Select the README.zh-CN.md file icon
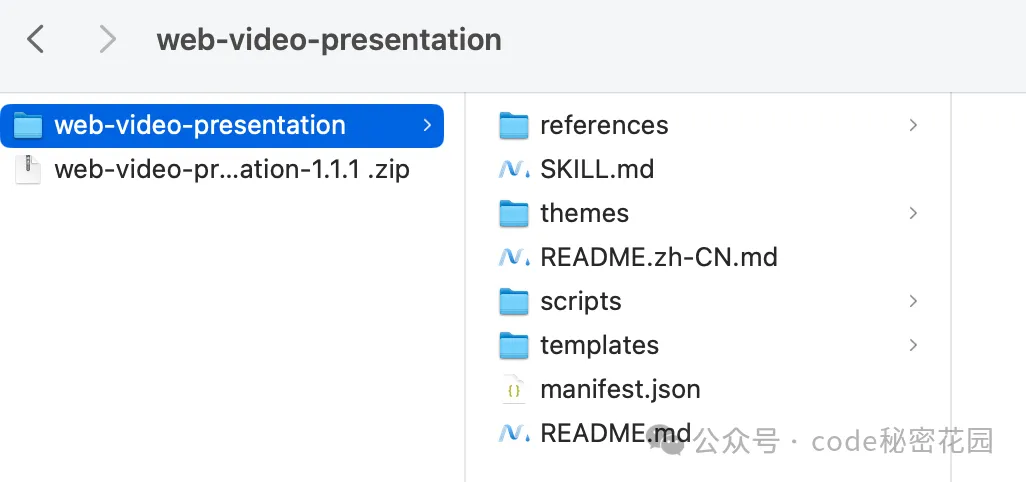 [514, 258]
